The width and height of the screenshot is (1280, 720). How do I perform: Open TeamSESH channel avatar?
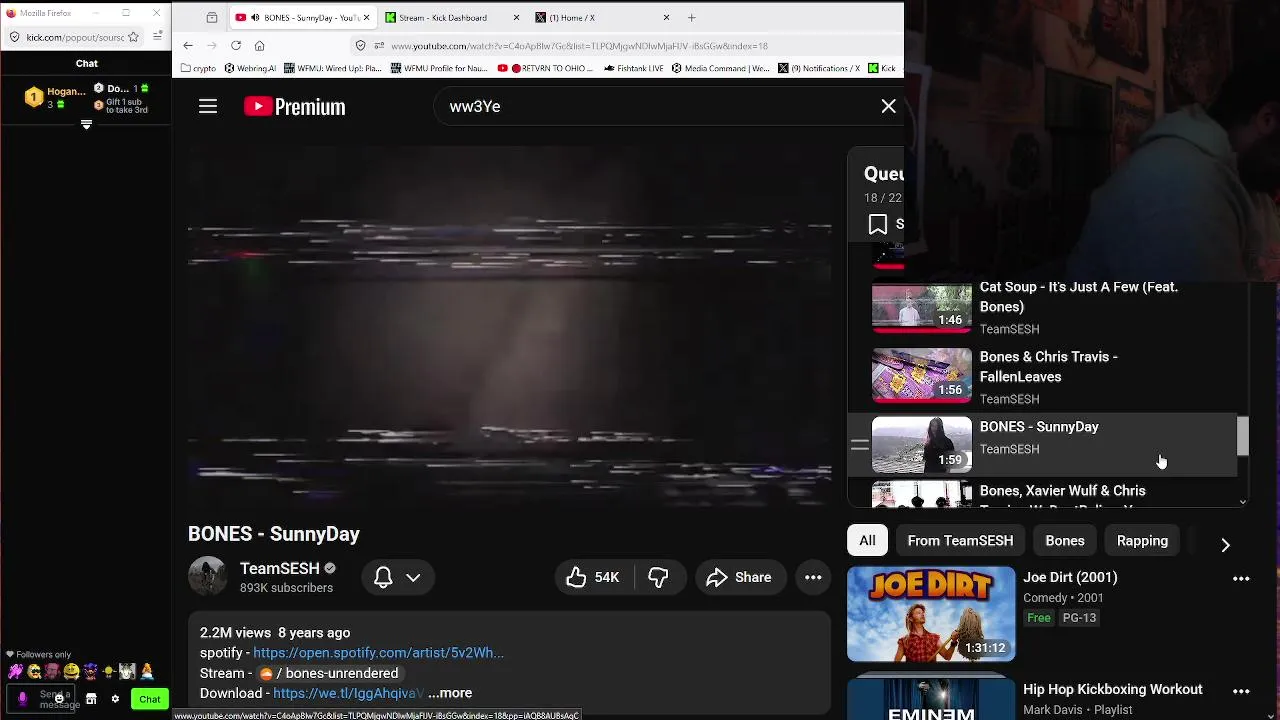point(208,576)
